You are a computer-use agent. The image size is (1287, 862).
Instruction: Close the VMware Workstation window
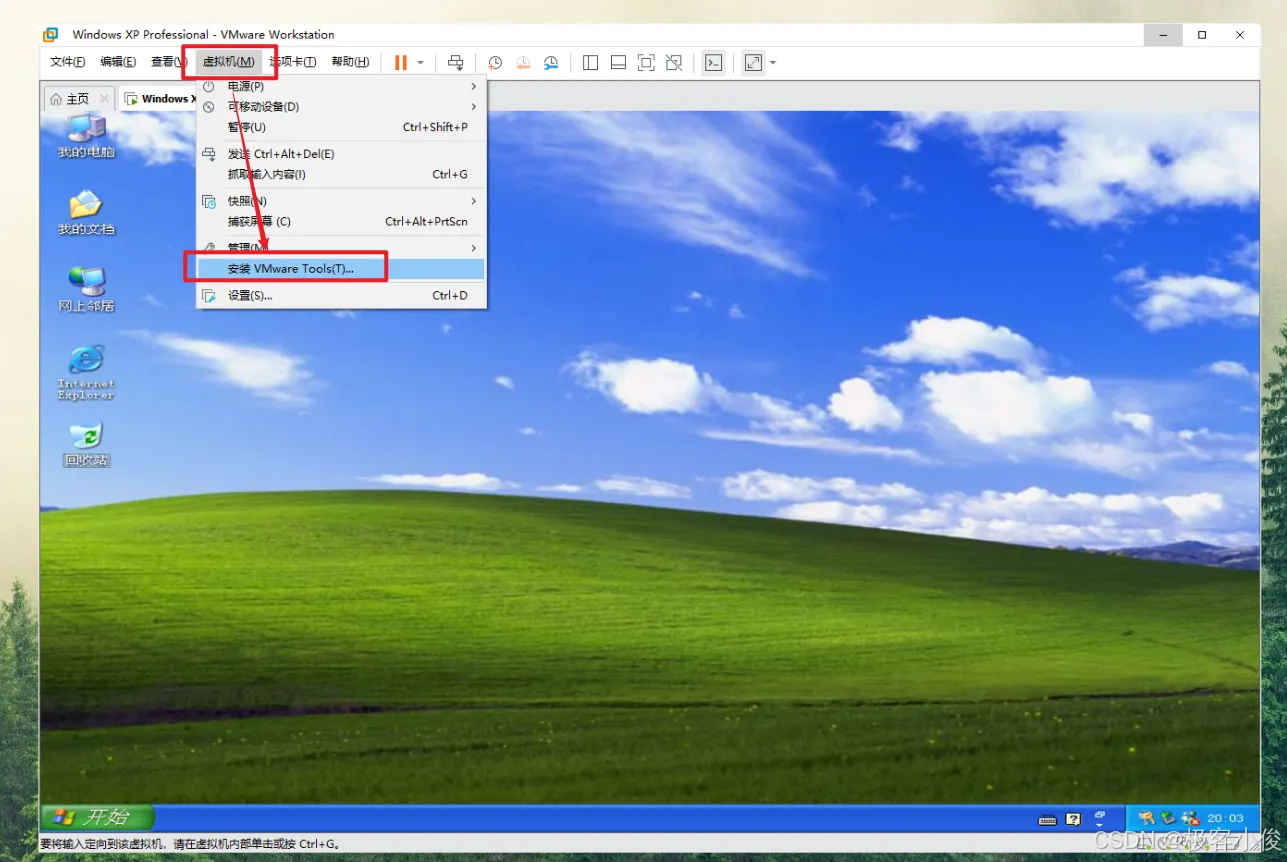pos(1240,35)
